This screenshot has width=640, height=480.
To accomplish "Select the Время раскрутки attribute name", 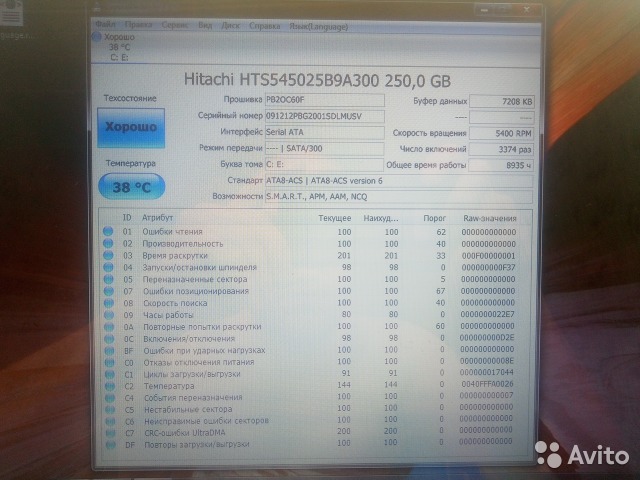I will [175, 256].
